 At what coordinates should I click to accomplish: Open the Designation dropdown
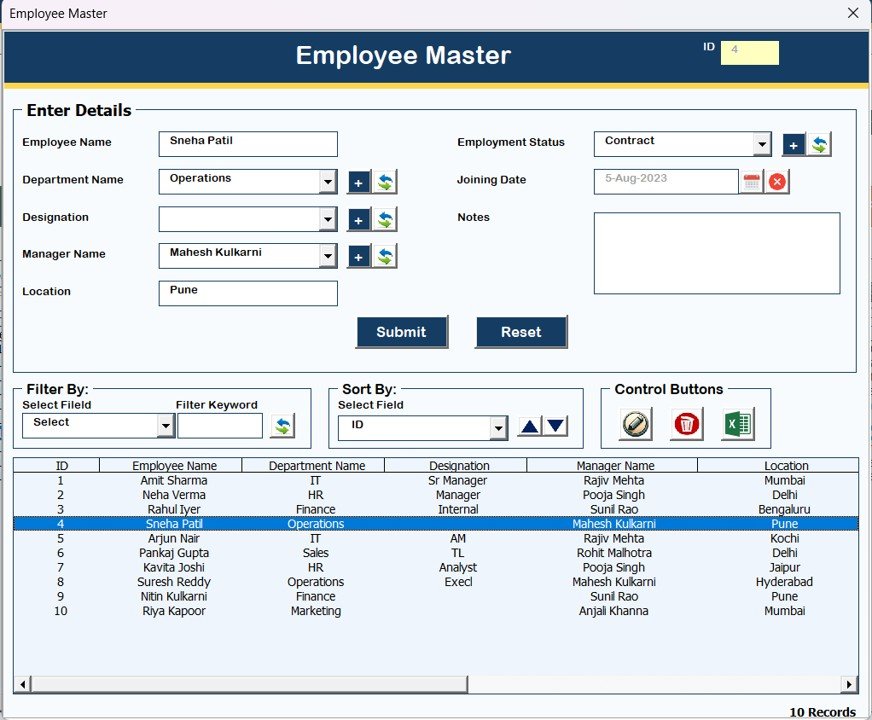(x=328, y=219)
